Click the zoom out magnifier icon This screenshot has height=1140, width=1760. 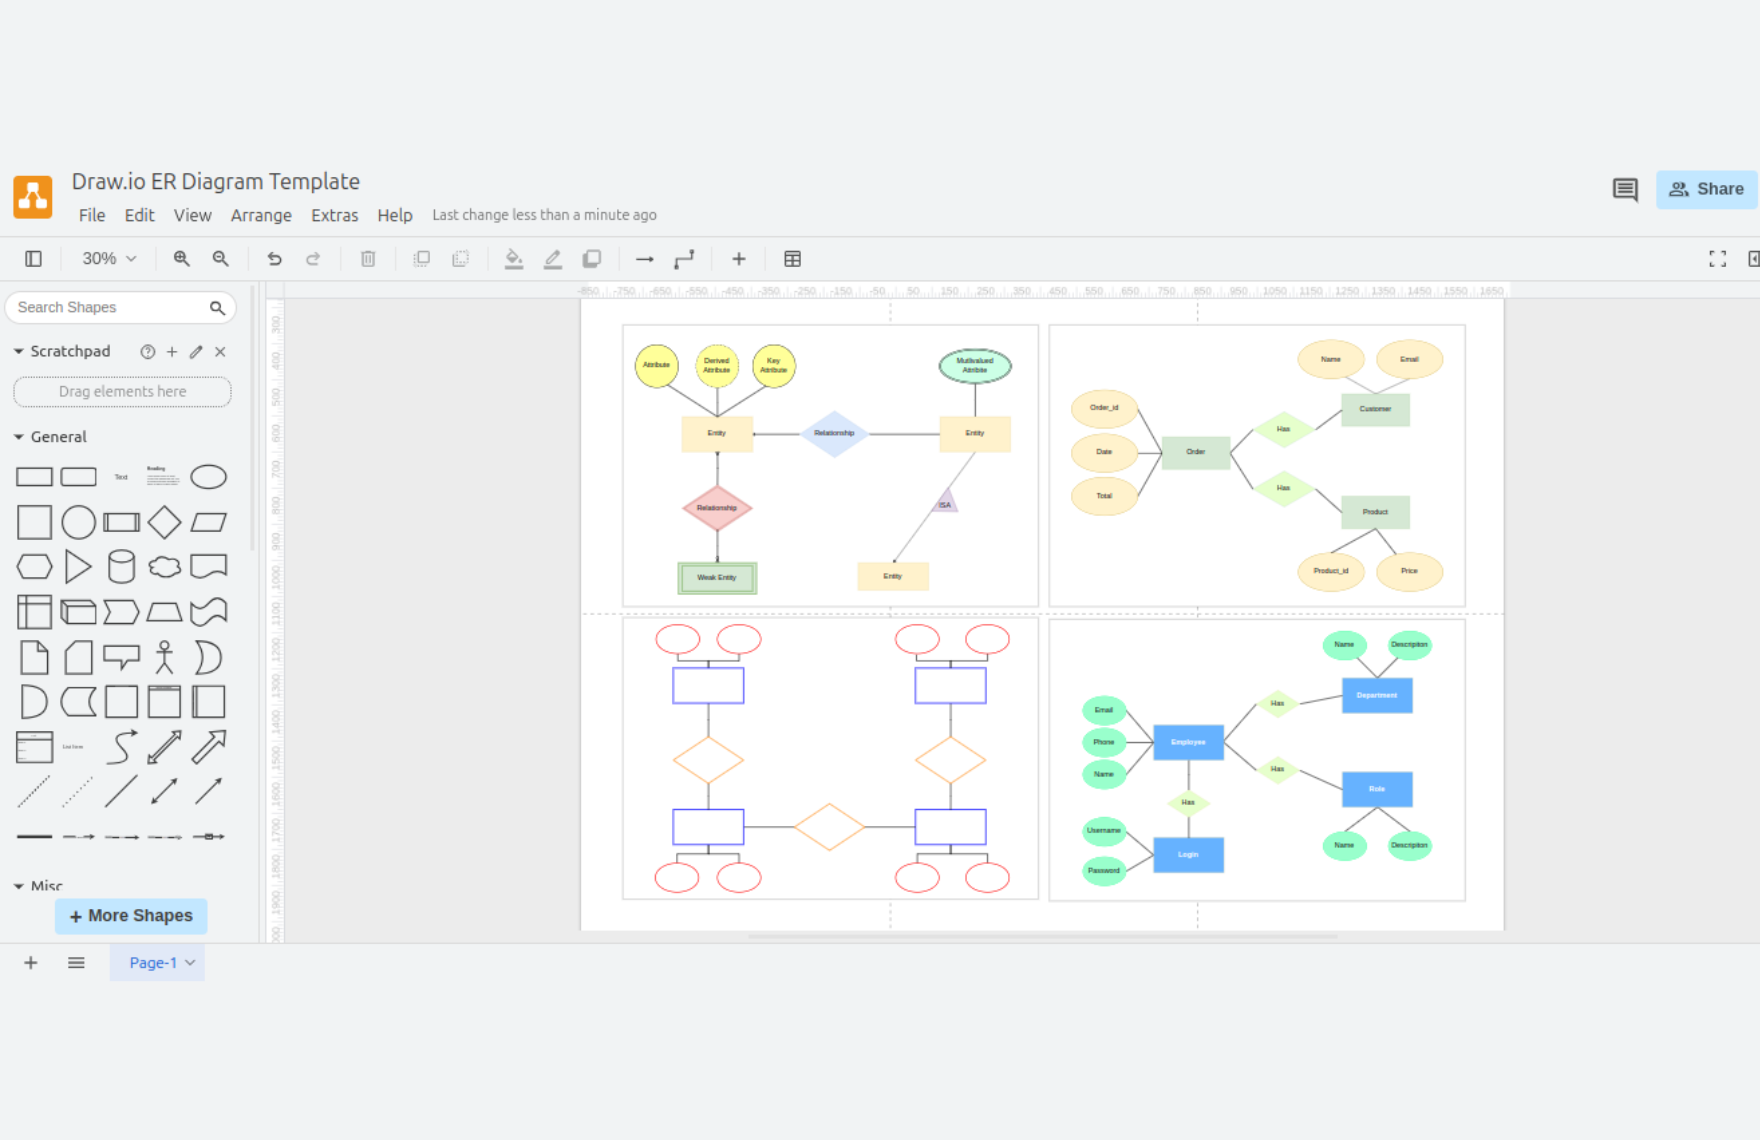221,259
